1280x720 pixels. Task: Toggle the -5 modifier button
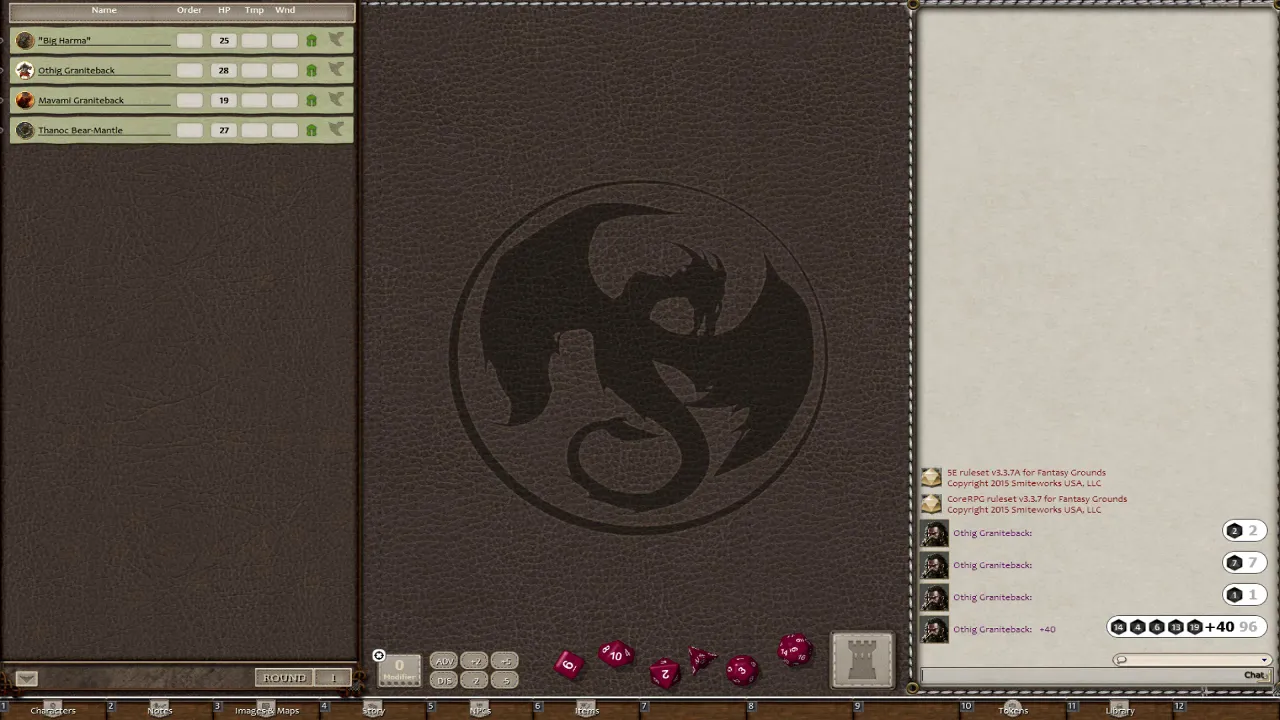(505, 680)
